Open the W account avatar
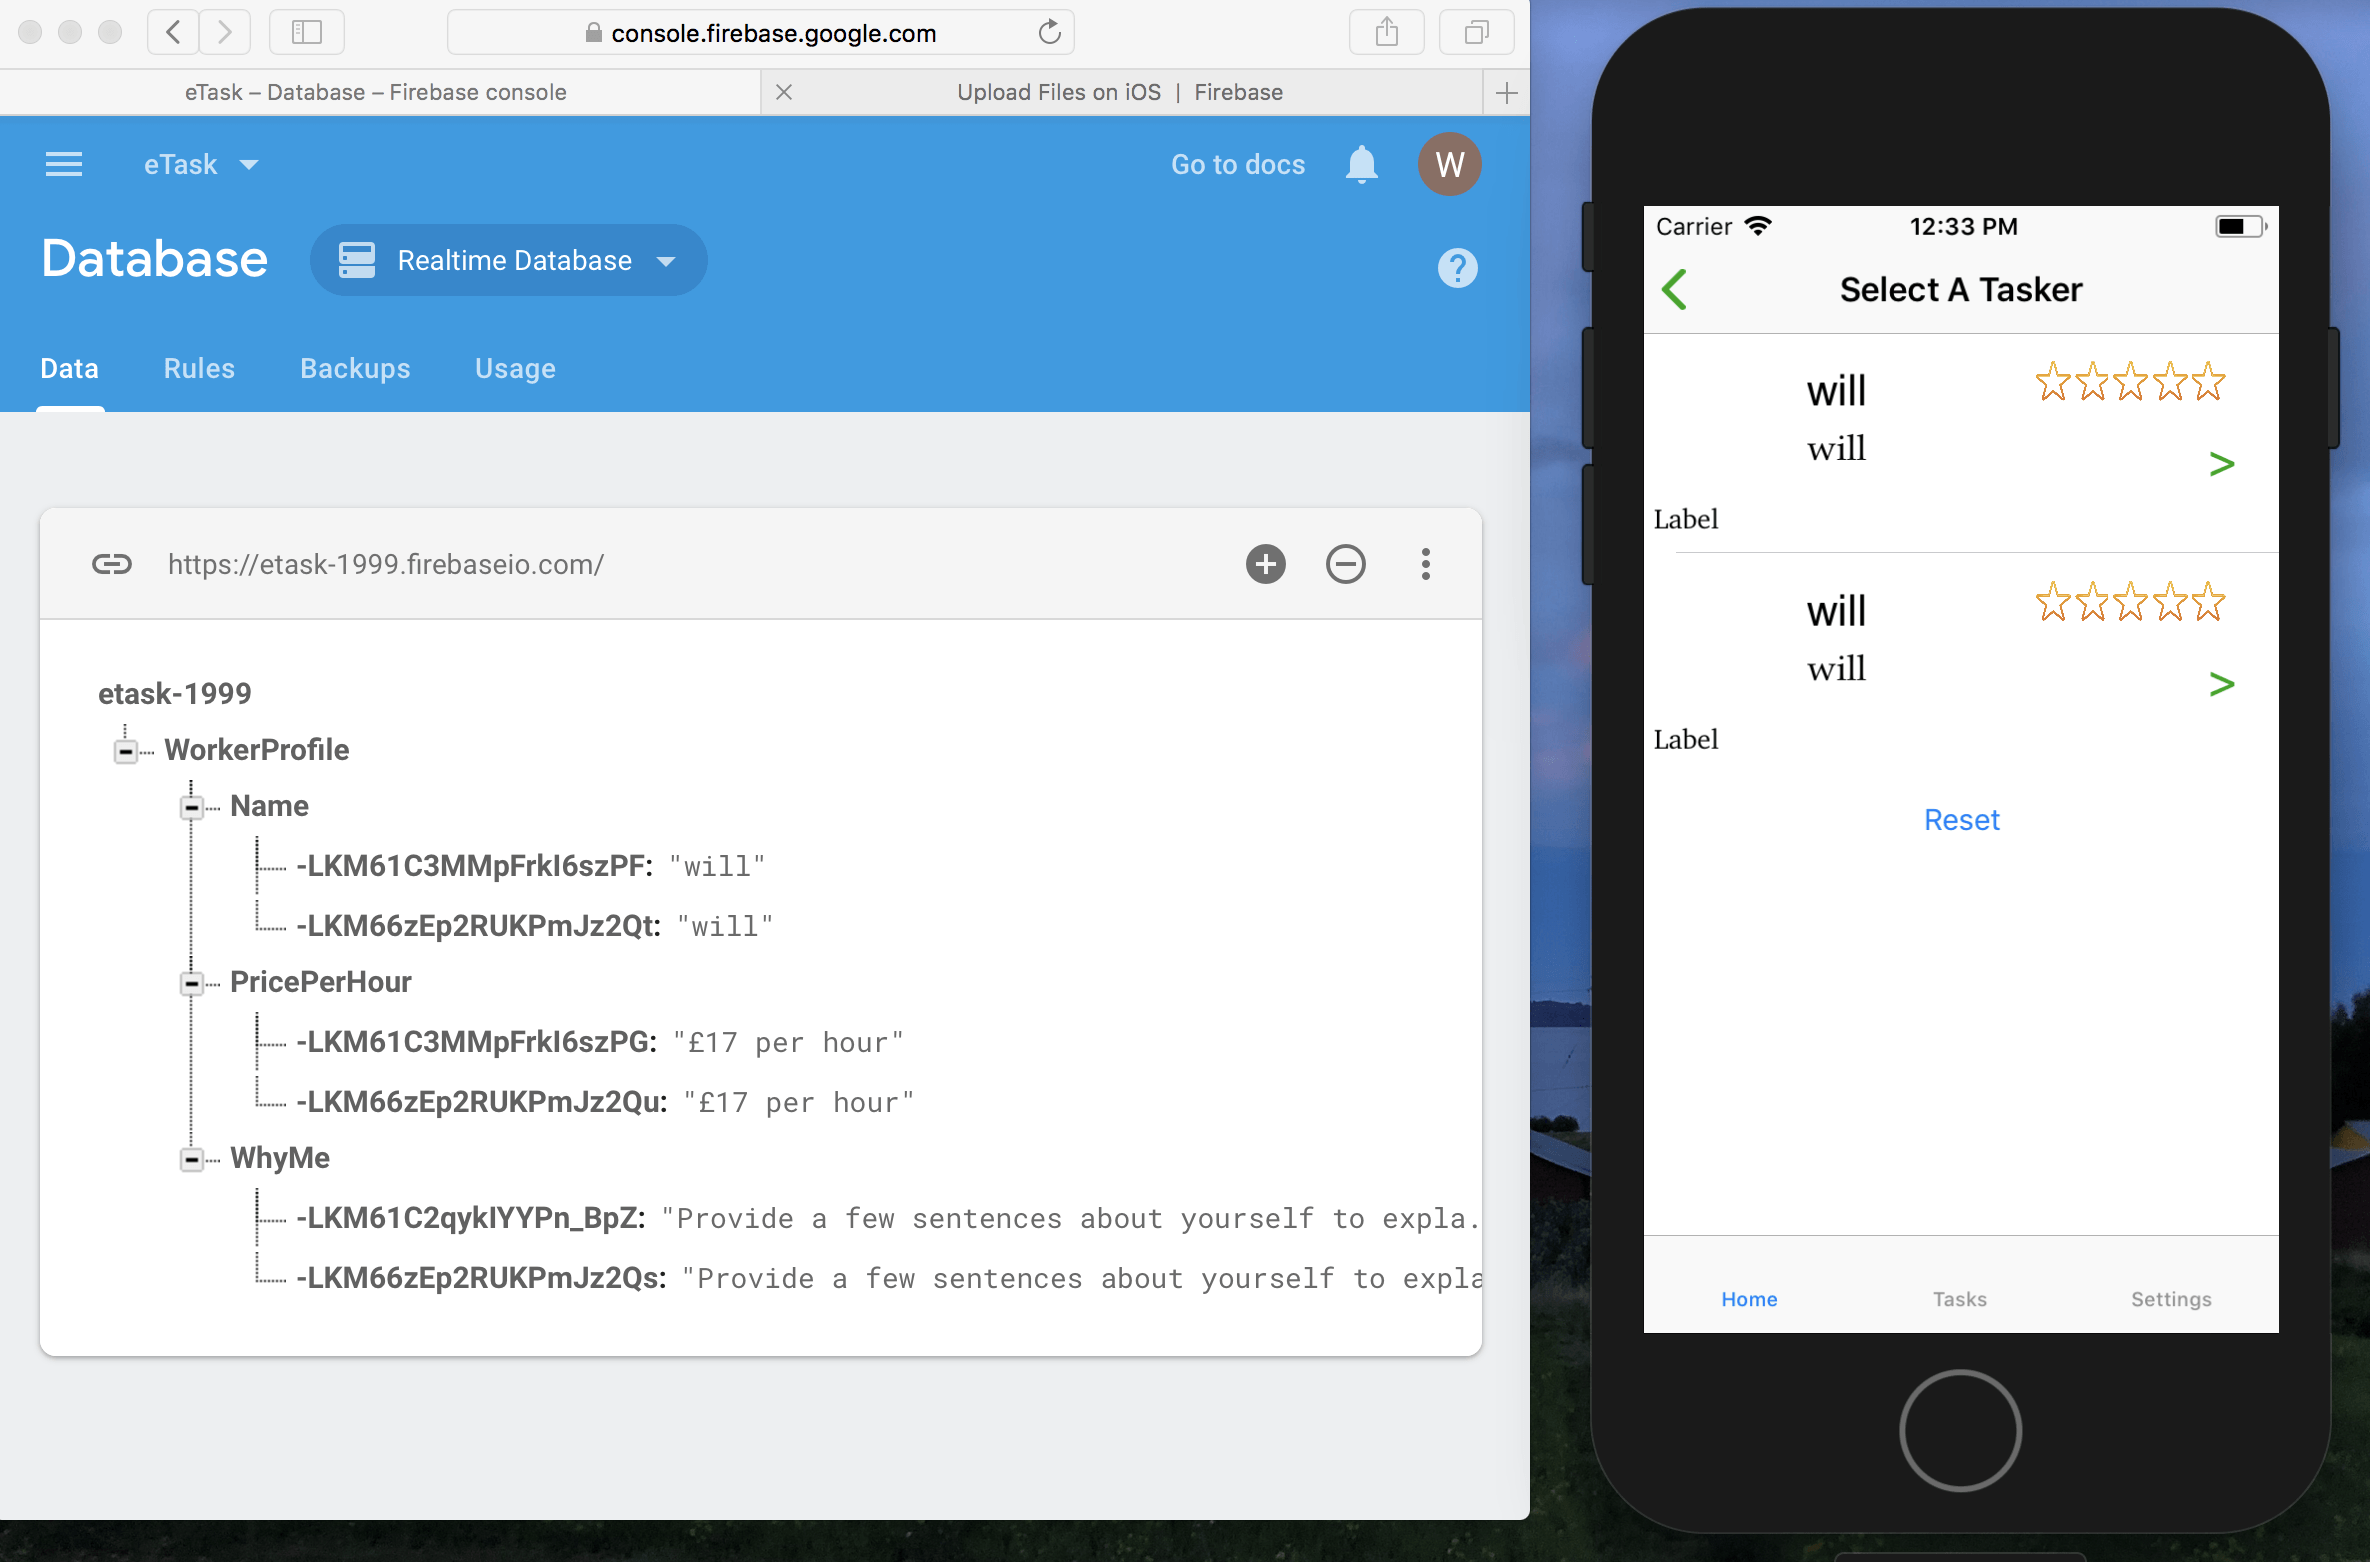2370x1562 pixels. pyautogui.click(x=1449, y=164)
